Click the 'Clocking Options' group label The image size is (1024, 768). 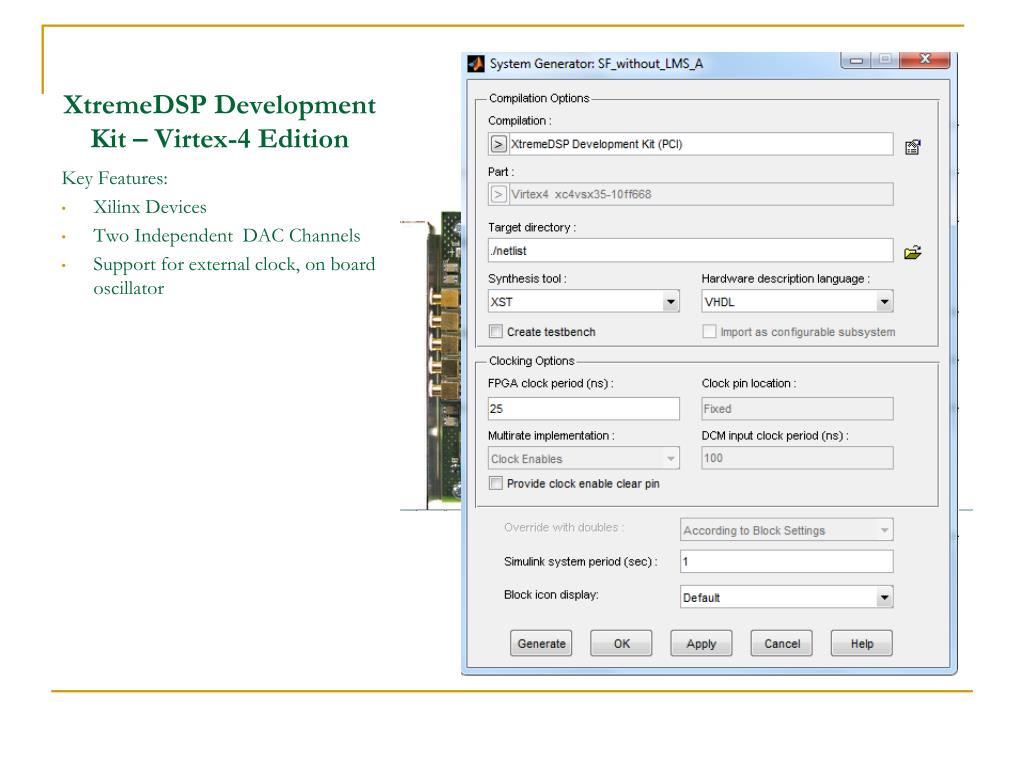pos(532,360)
